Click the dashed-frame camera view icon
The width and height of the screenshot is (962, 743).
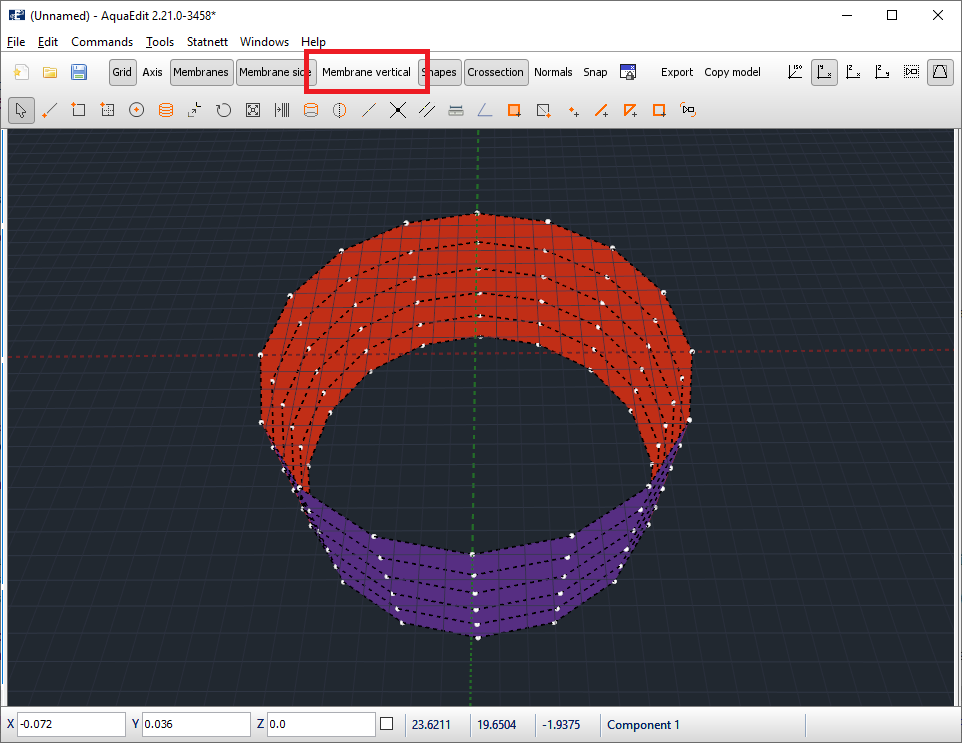pyautogui.click(x=911, y=72)
